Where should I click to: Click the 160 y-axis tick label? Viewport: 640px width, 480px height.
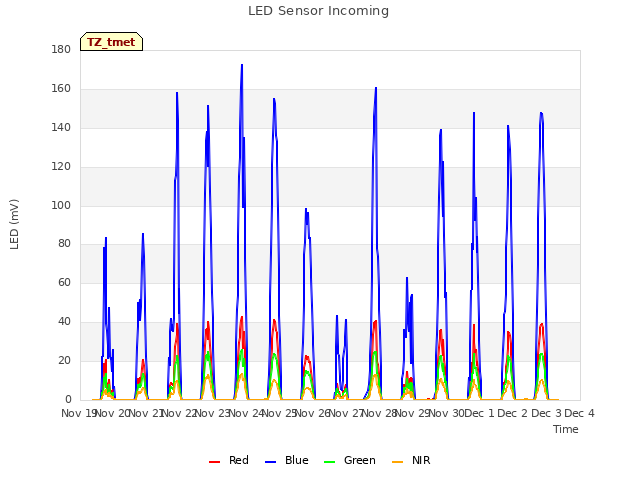[x=61, y=88]
